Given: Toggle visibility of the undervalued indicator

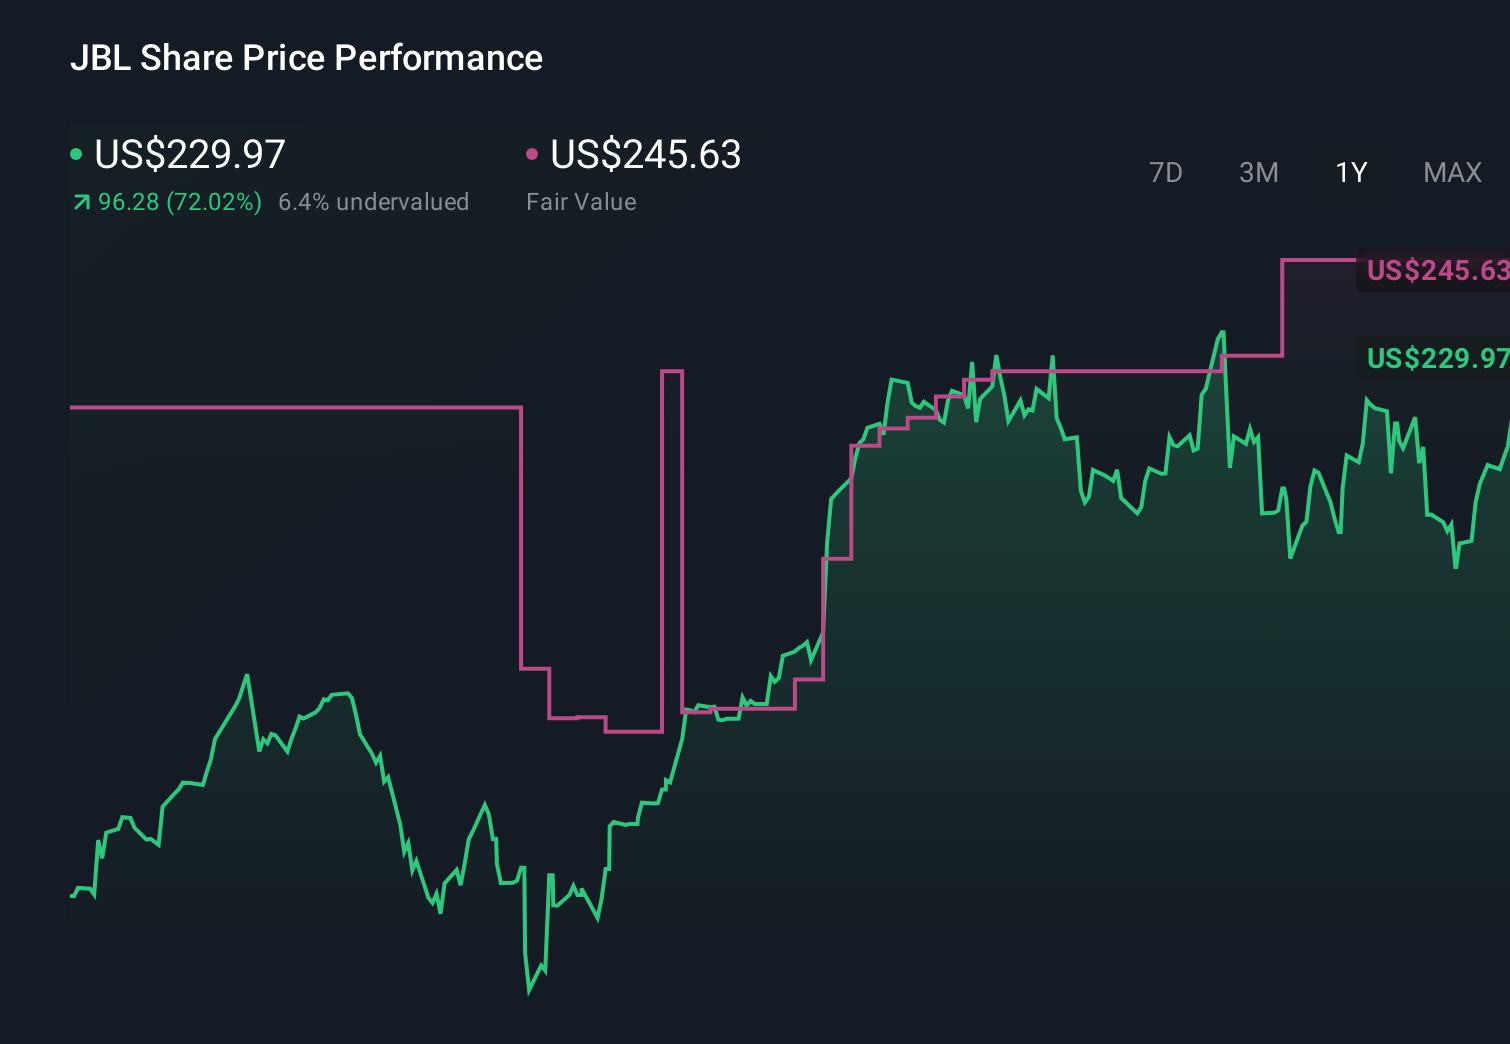Looking at the screenshot, I should (x=375, y=202).
